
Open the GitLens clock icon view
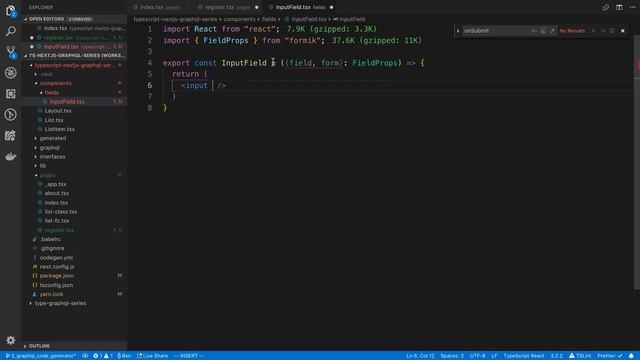click(x=11, y=115)
